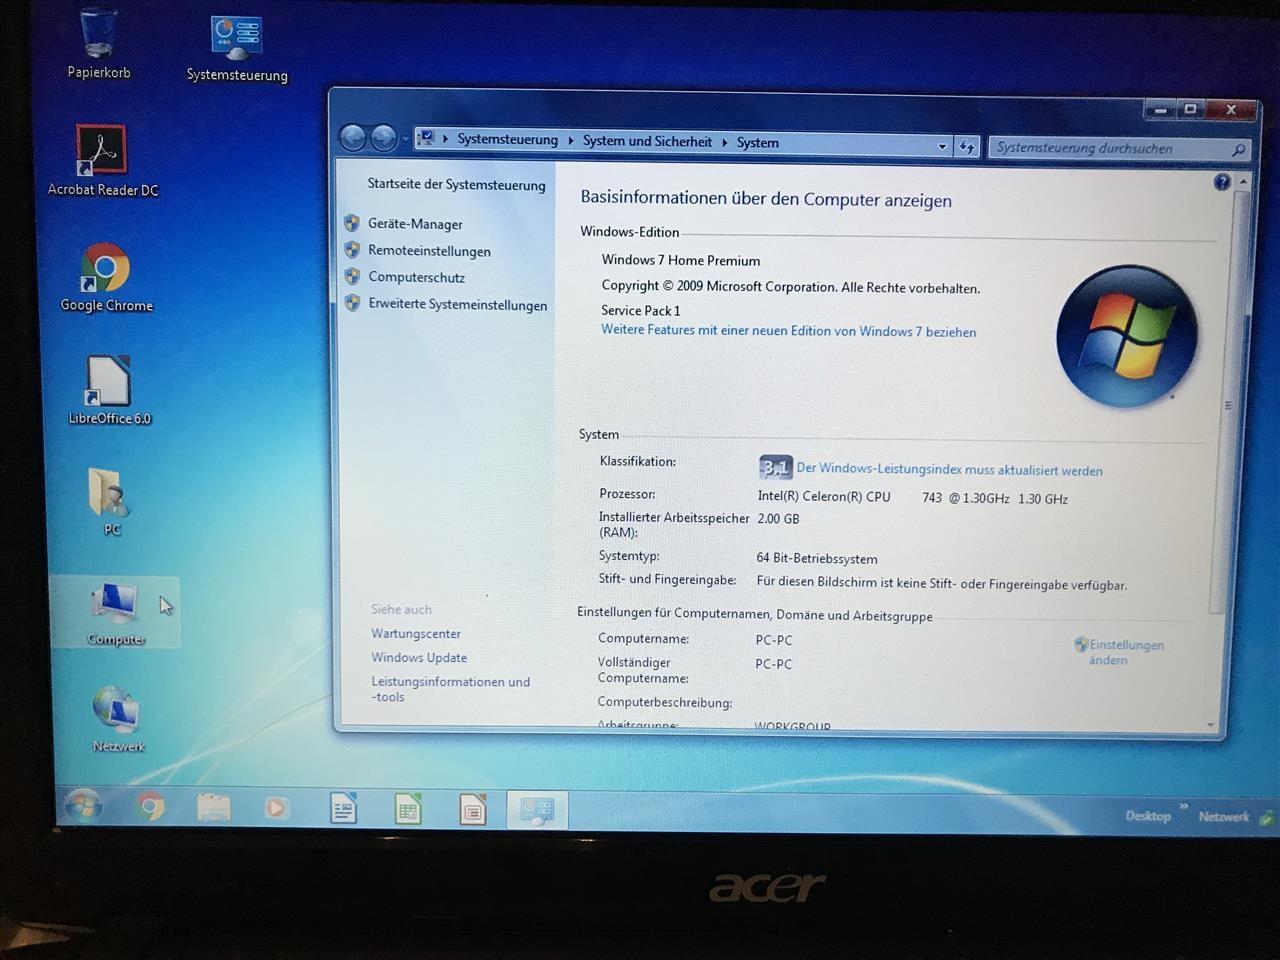Screen dimensions: 1280x960
Task: Open the Windows Start menu orb
Action: click(x=83, y=806)
